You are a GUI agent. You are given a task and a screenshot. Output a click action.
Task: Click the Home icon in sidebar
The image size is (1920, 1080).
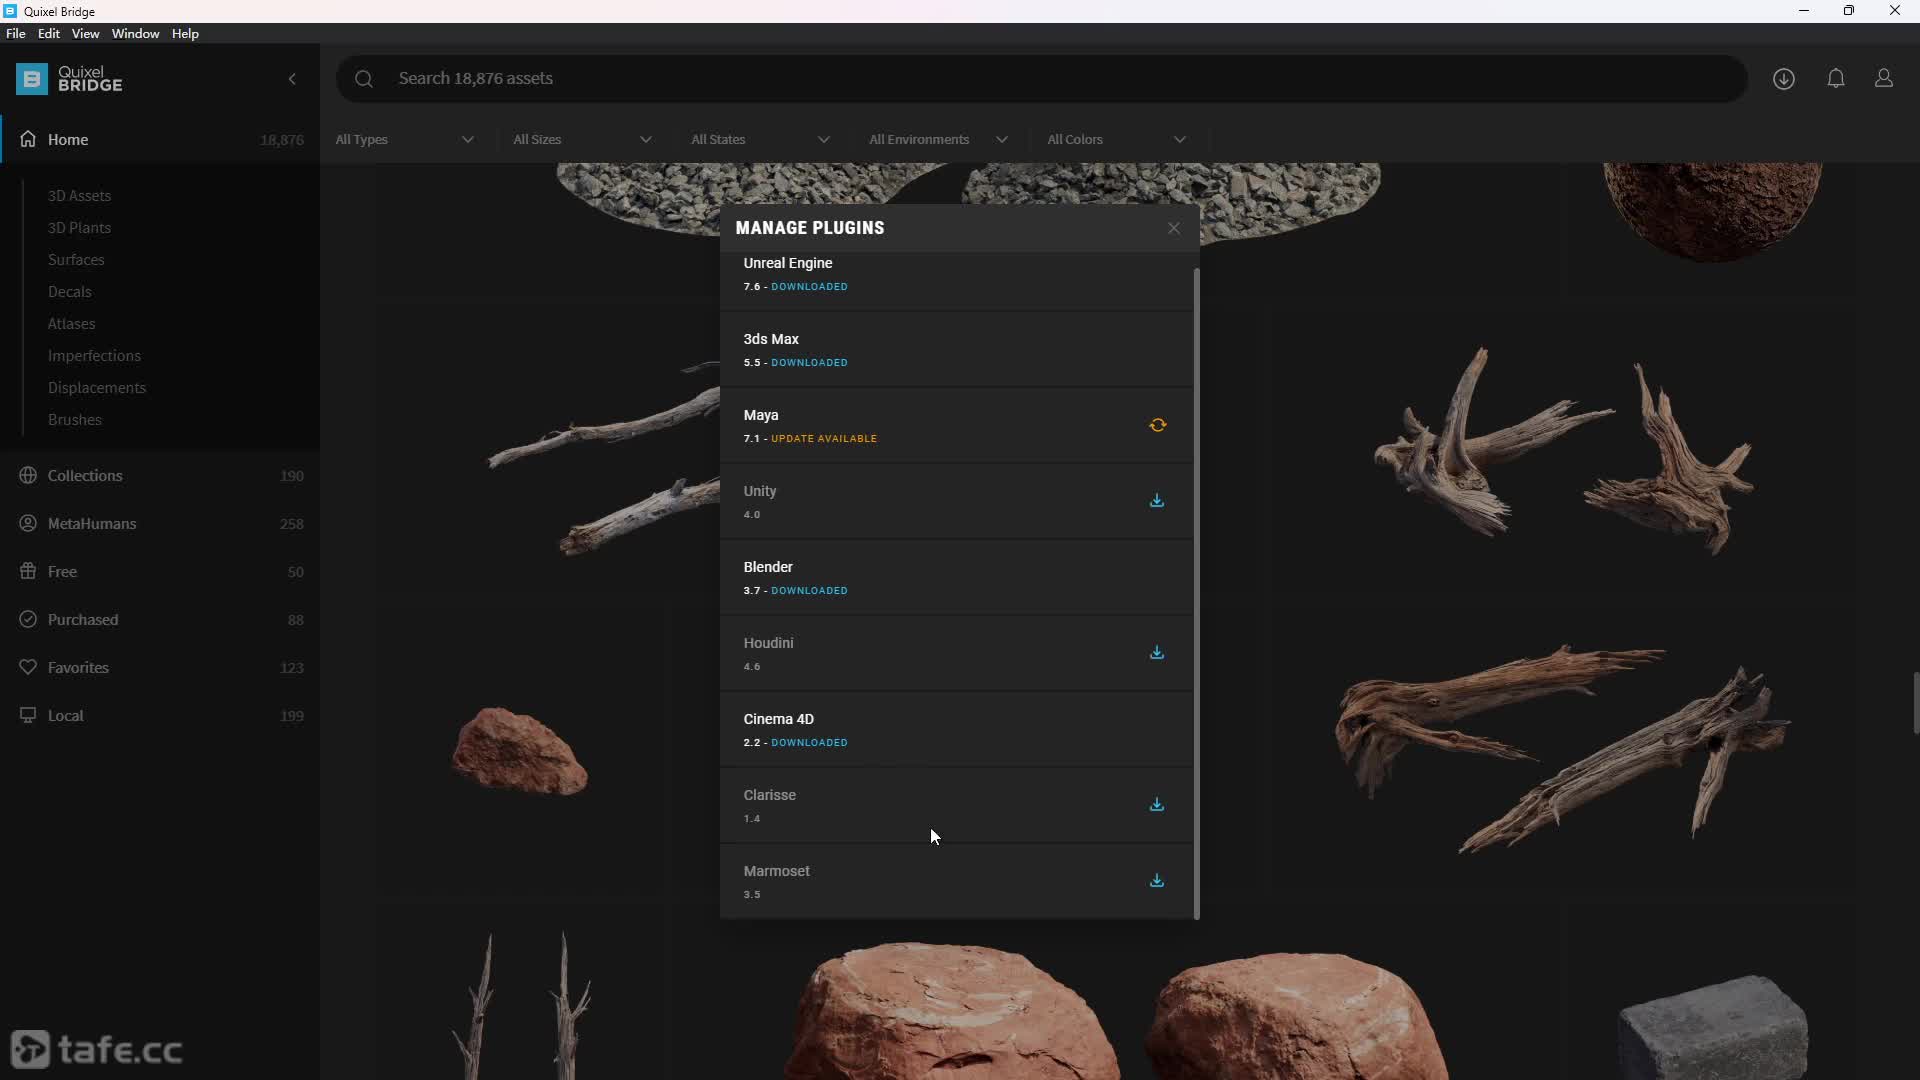[x=28, y=139]
